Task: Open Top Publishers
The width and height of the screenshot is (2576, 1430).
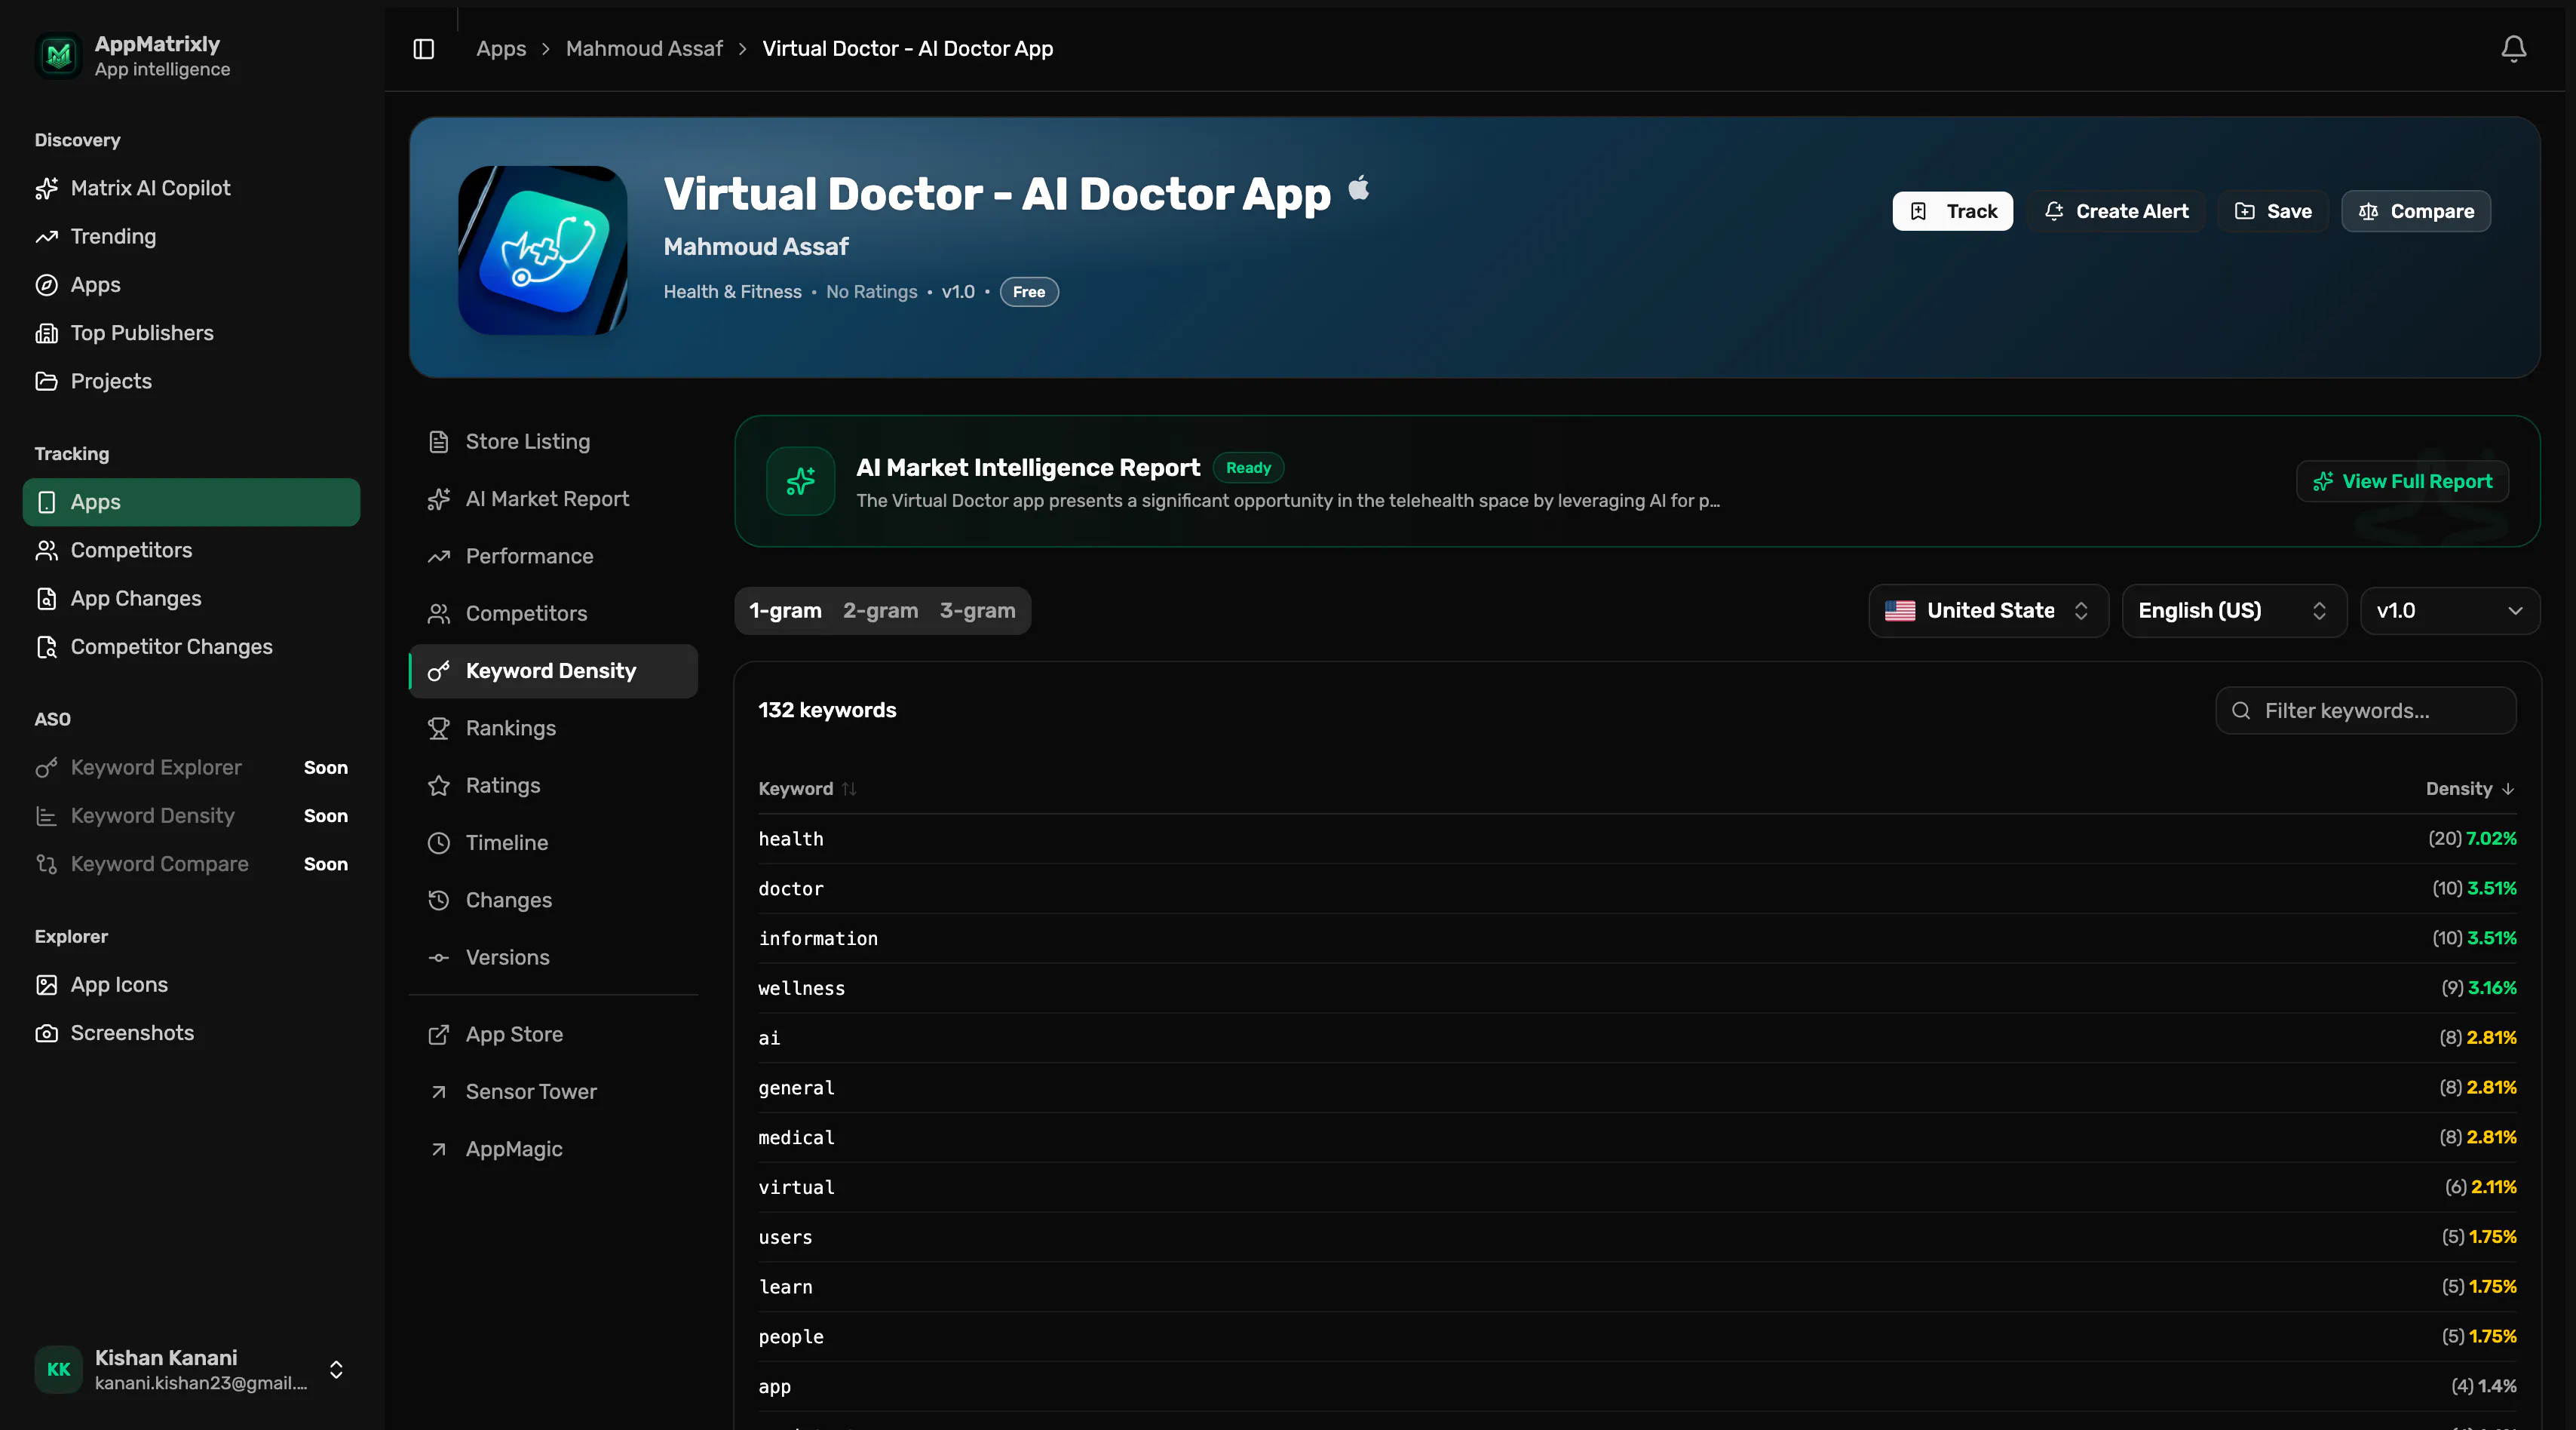Action: pyautogui.click(x=191, y=333)
